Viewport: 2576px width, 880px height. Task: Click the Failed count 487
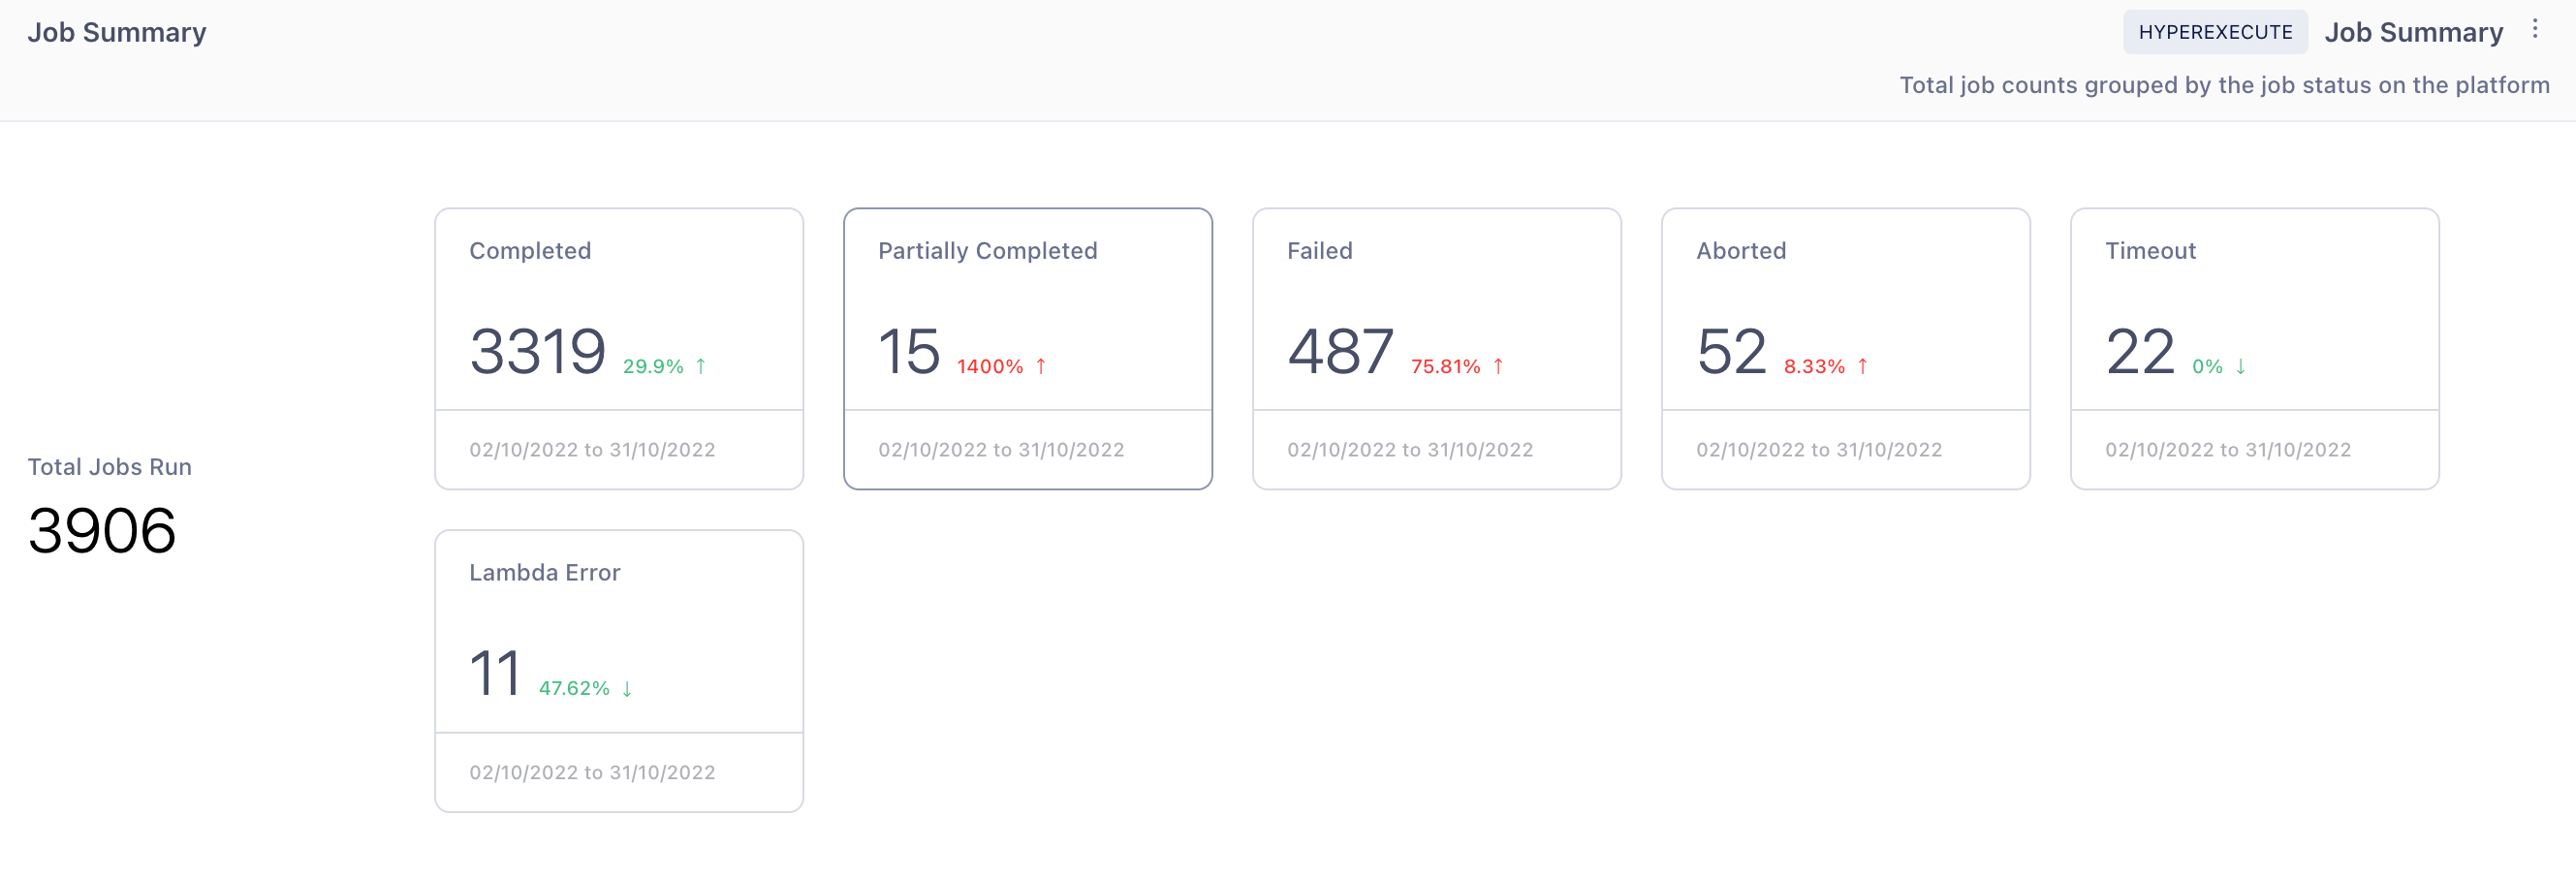click(1340, 352)
